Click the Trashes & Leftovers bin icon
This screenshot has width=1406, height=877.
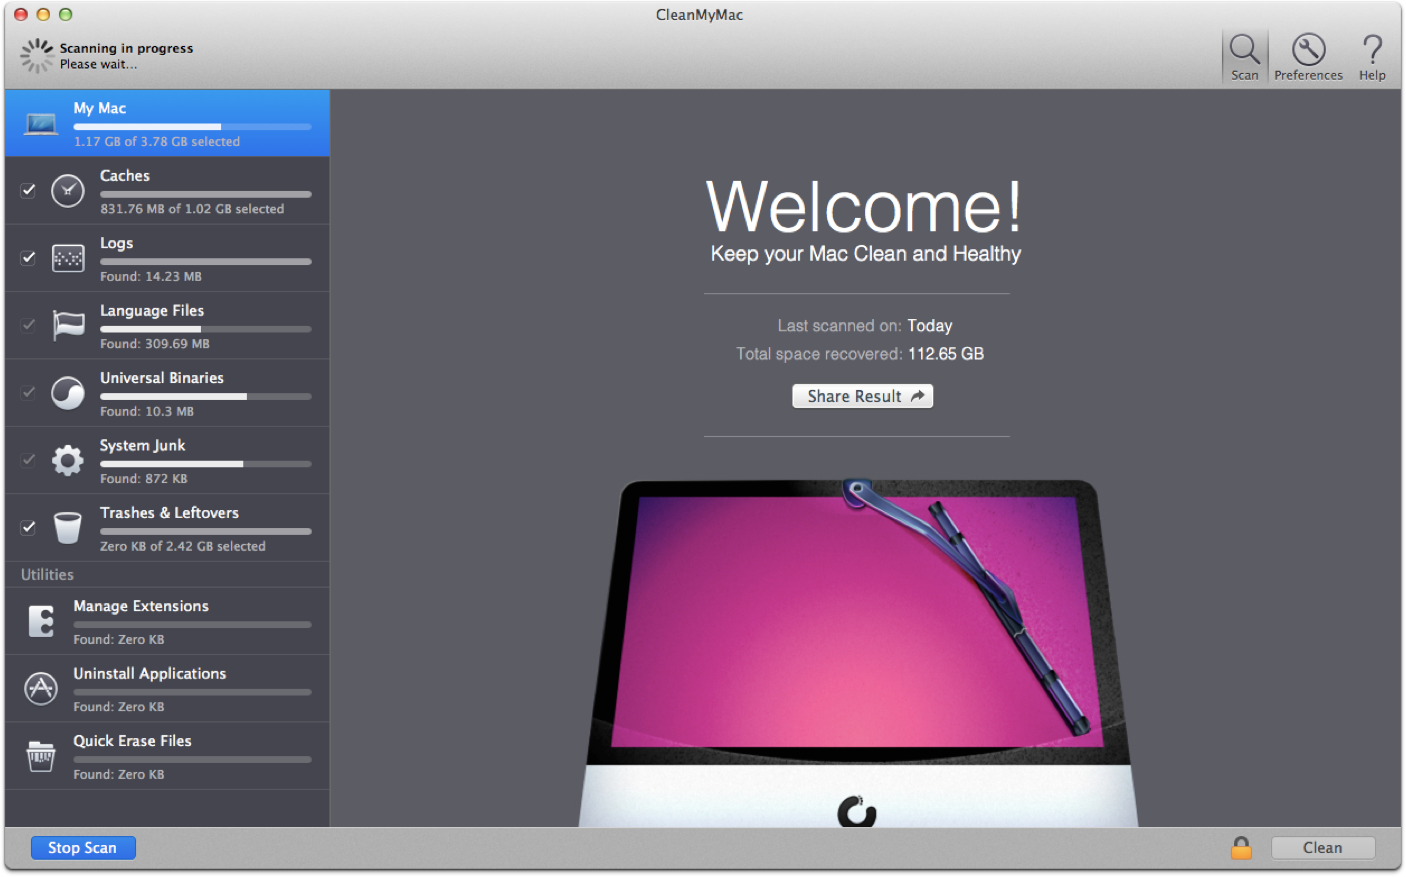(x=68, y=527)
